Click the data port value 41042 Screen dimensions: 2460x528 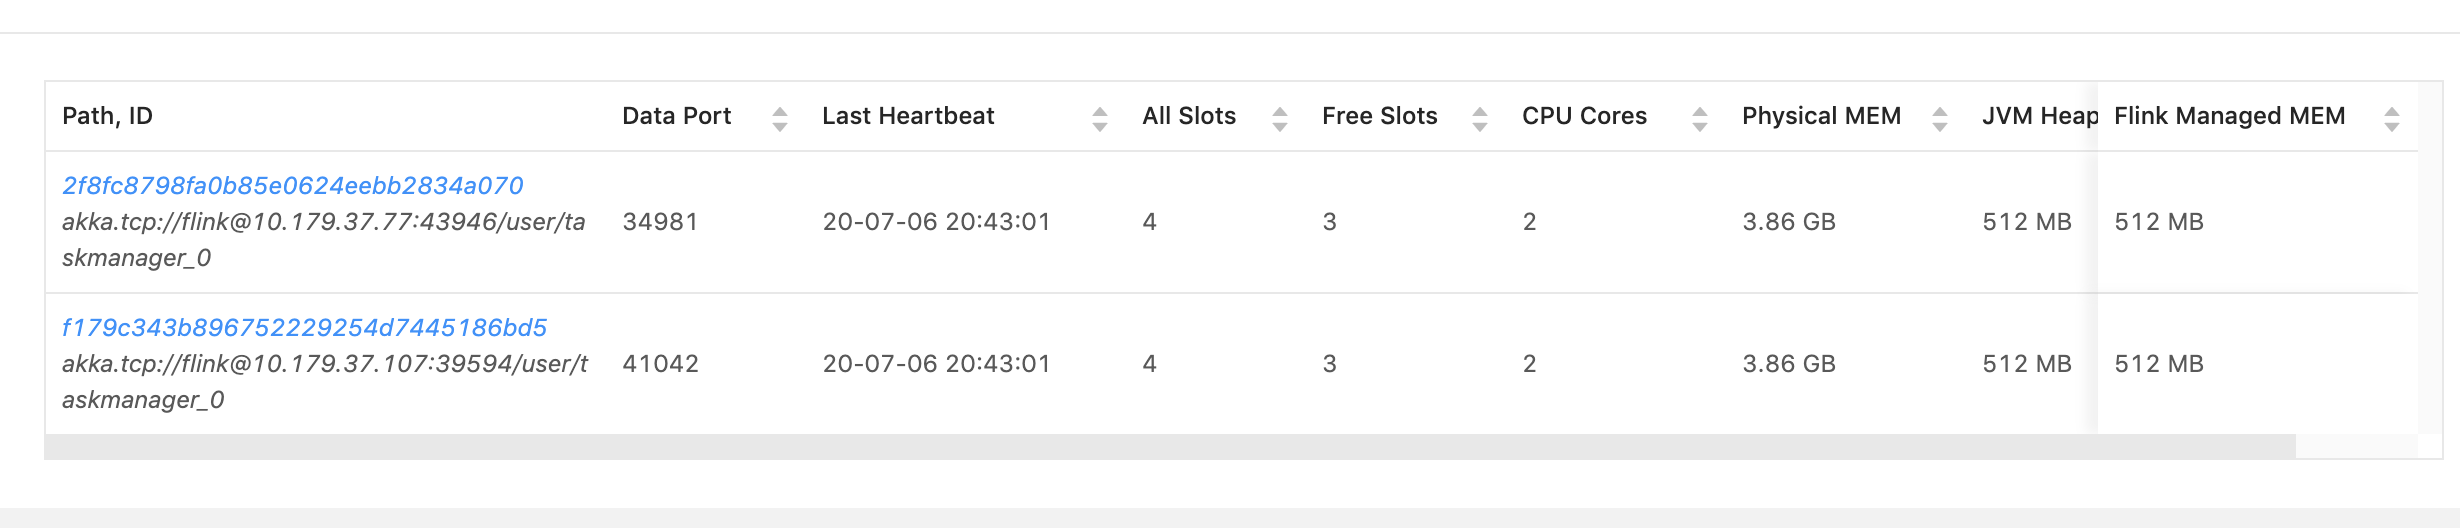pos(660,364)
